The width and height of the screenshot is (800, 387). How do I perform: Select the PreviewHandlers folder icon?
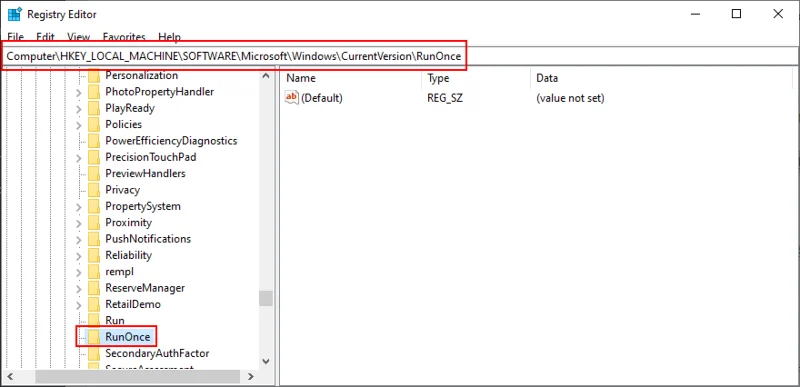94,173
